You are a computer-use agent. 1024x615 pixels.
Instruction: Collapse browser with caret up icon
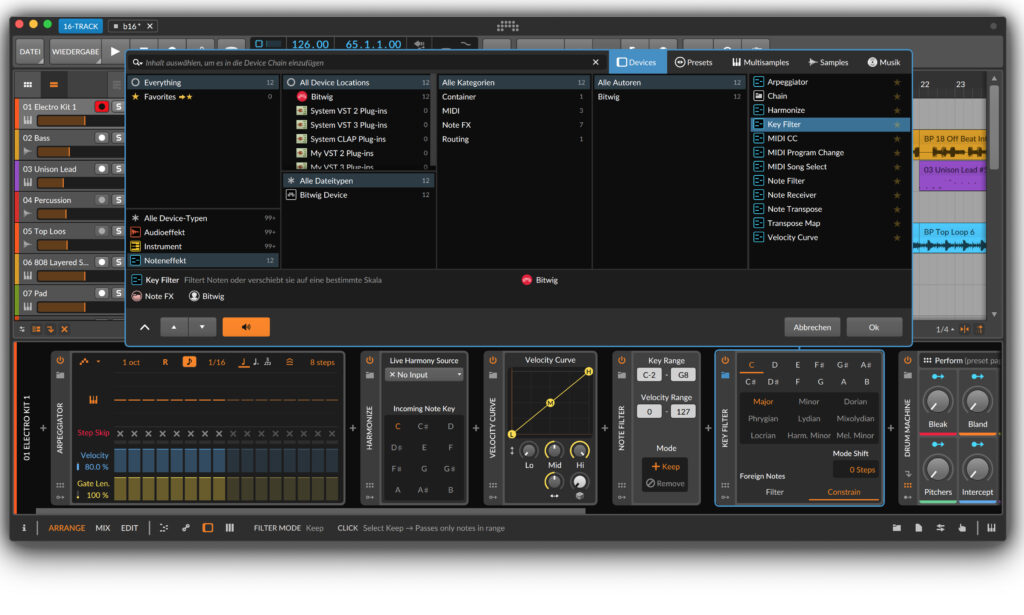145,327
